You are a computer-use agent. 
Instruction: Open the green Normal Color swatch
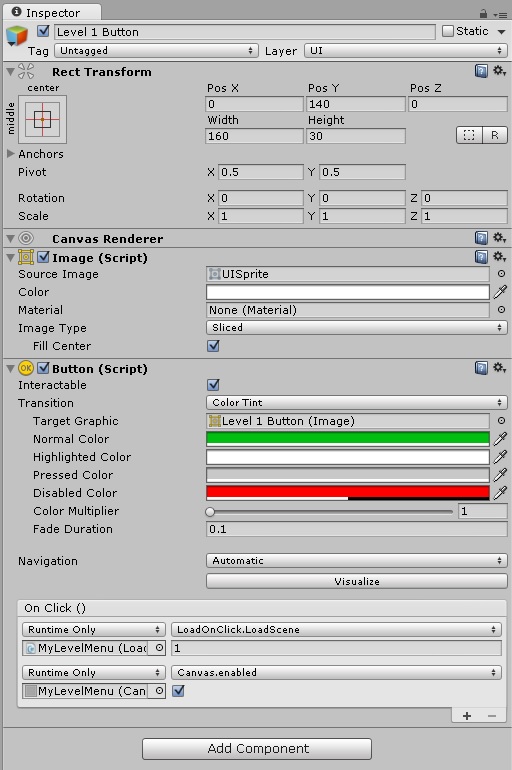click(348, 439)
